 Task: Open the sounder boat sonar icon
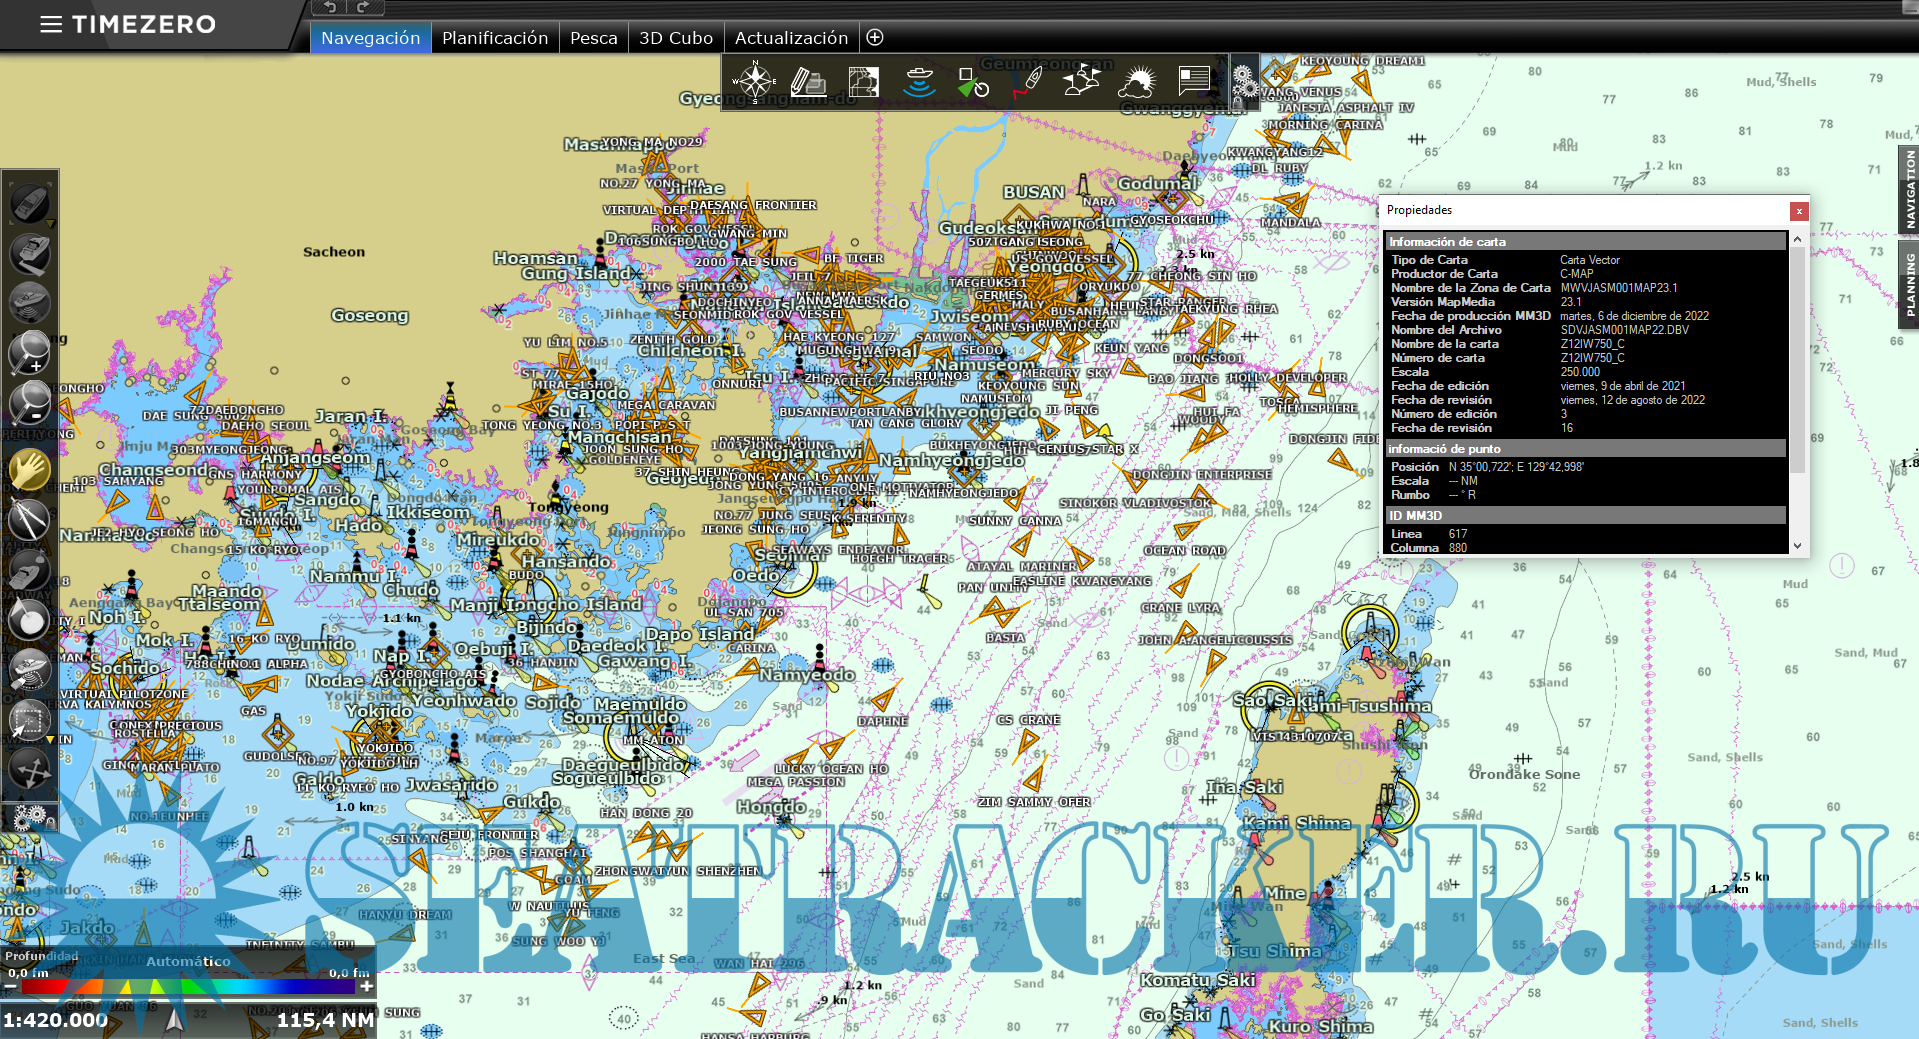pyautogui.click(x=918, y=82)
